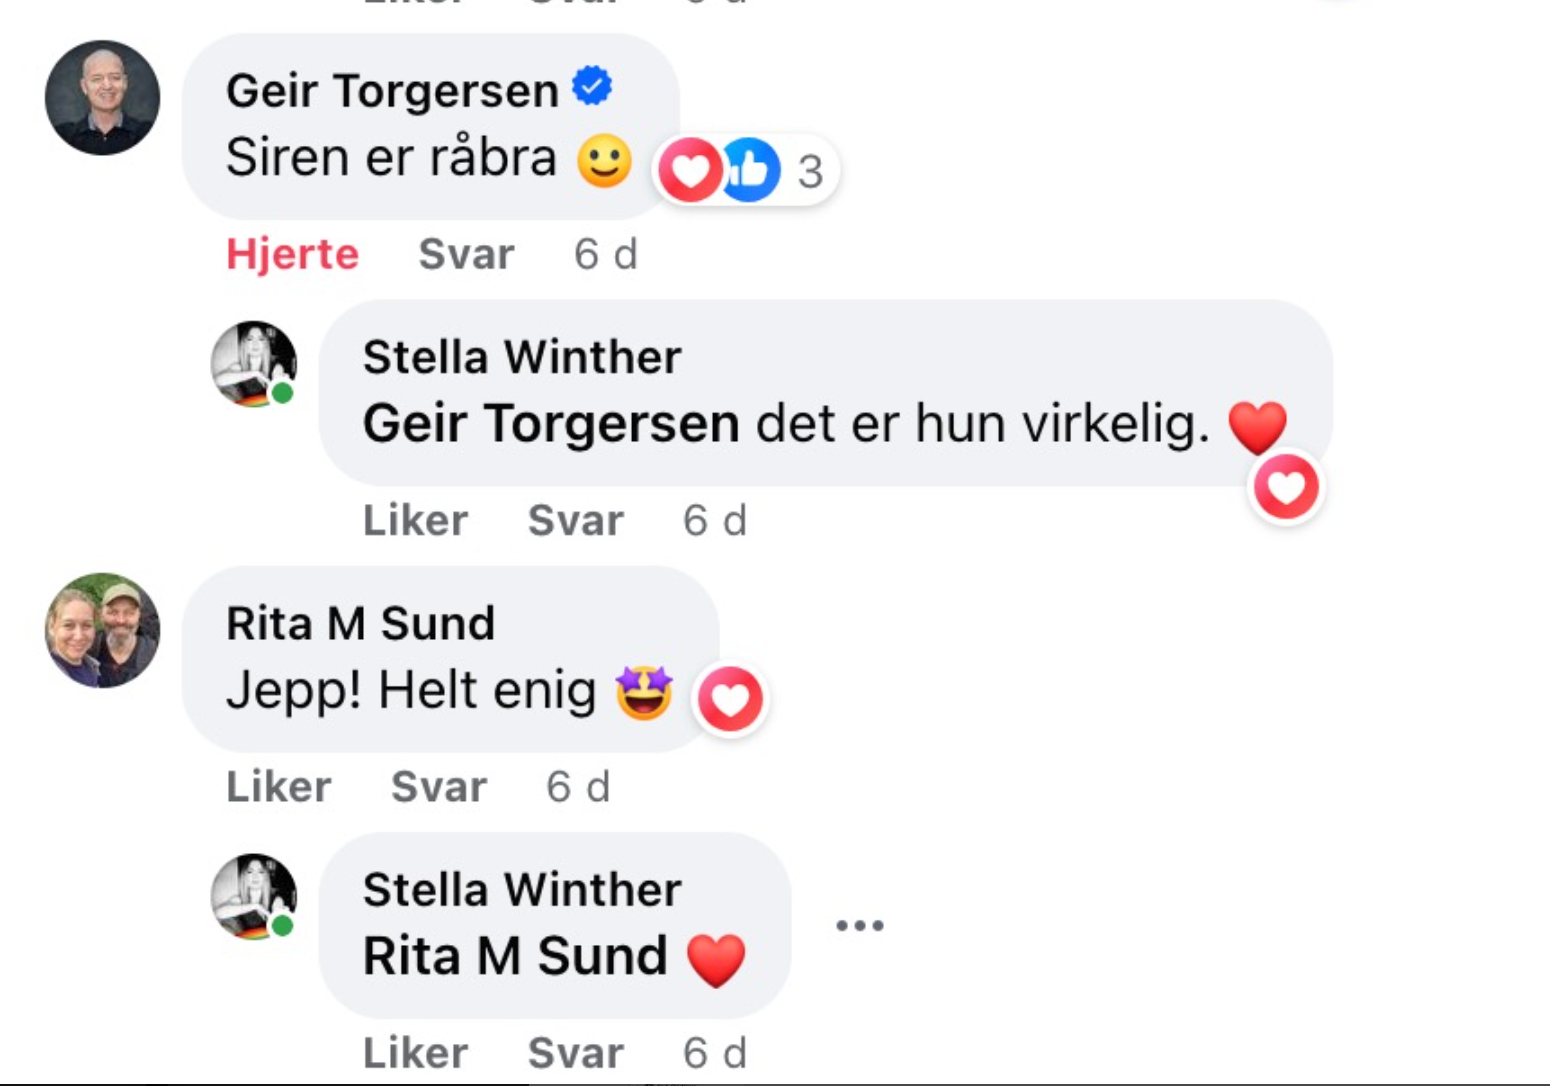1550x1086 pixels.
Task: Open heart reaction on Rita M Sund's comment
Action: pyautogui.click(x=730, y=699)
